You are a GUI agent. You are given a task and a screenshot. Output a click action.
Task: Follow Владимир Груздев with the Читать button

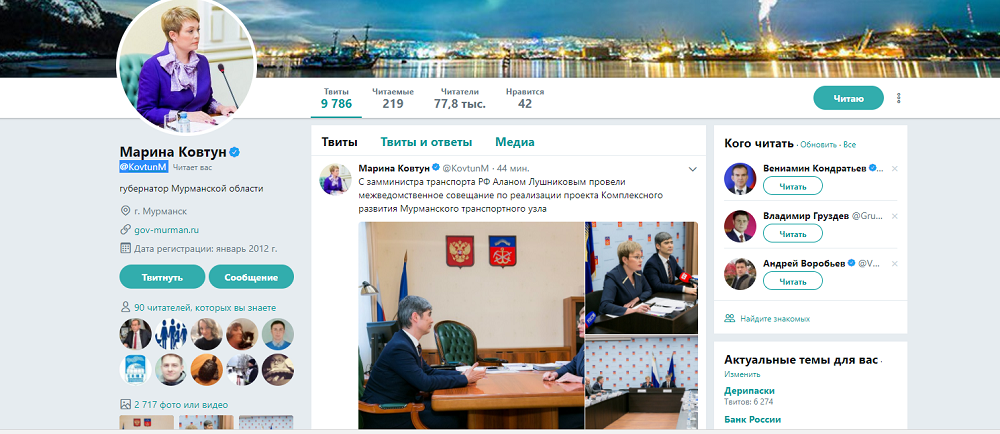[x=793, y=234]
